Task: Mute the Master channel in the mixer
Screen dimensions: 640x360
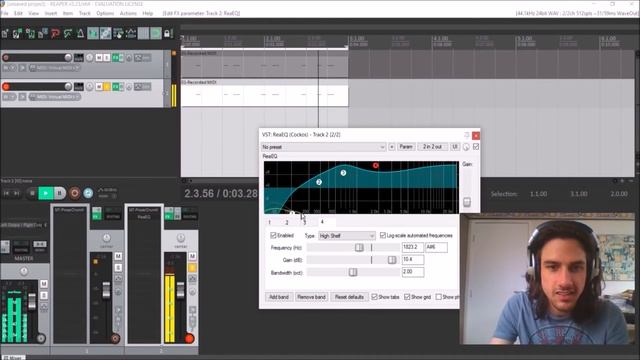Action: pos(44,284)
